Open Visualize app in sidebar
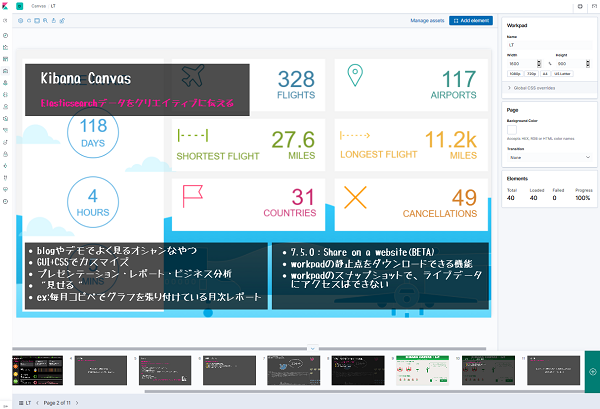The height and width of the screenshot is (409, 600). [5, 47]
